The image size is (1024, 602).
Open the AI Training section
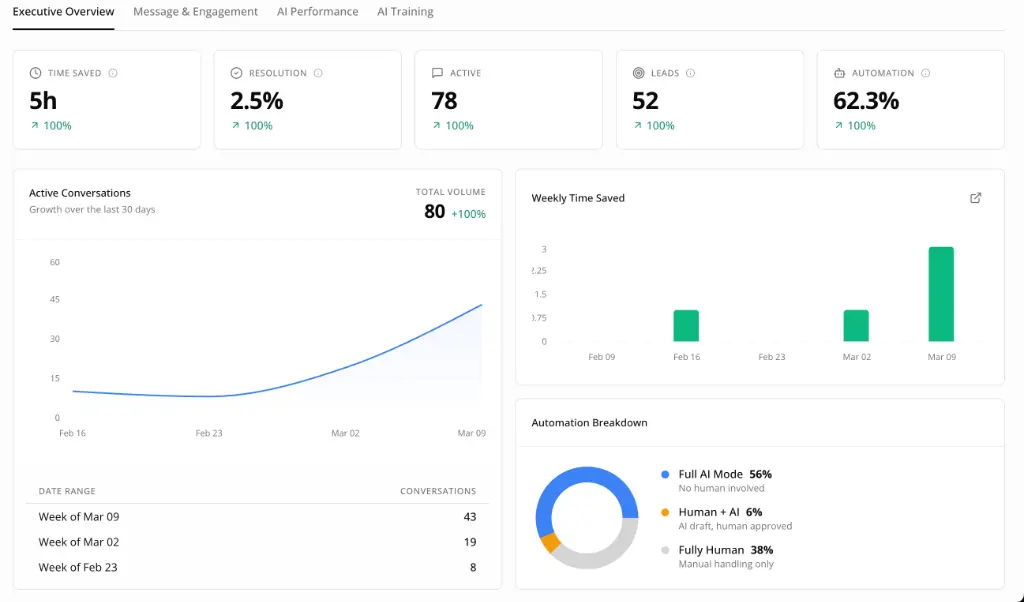click(404, 12)
